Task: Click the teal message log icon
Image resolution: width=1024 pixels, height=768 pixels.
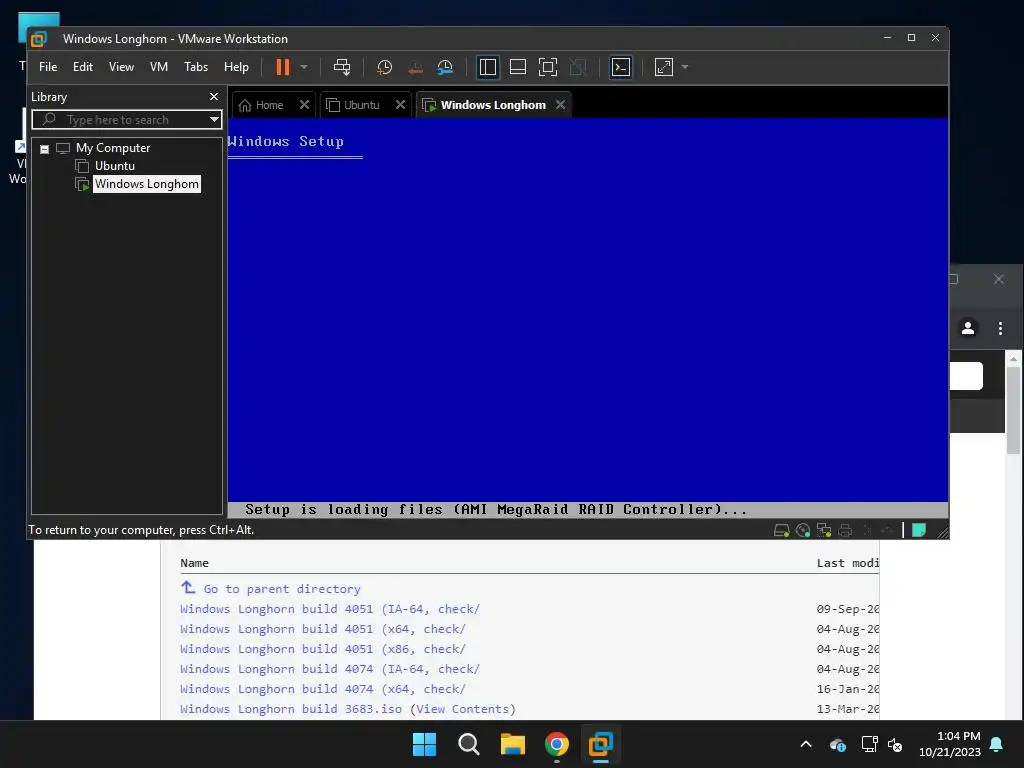Action: pyautogui.click(x=919, y=530)
